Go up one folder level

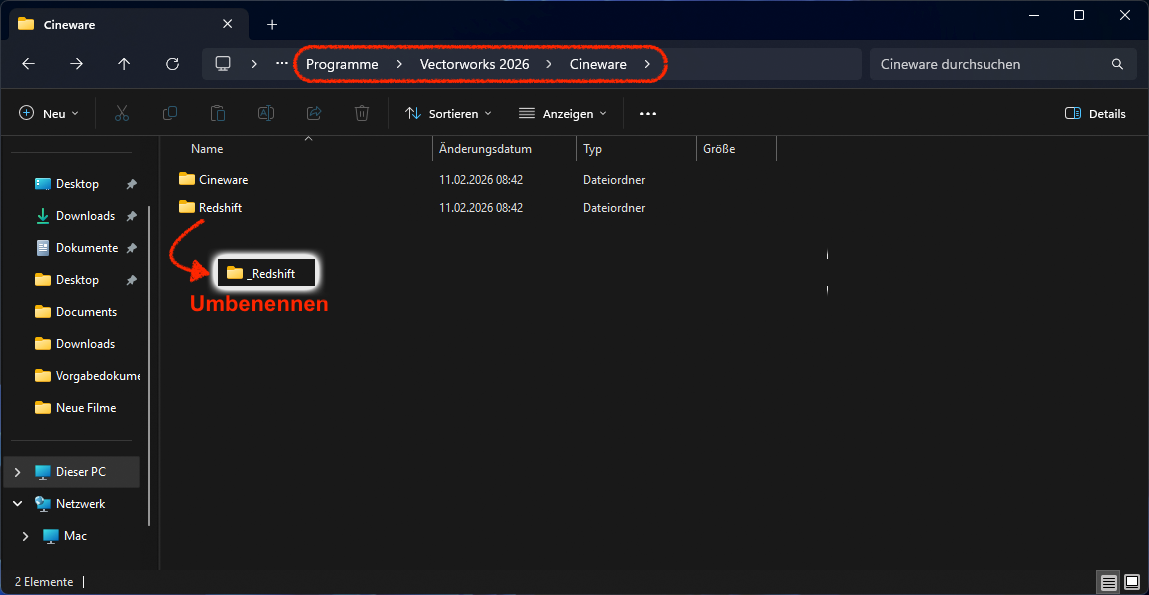(124, 64)
